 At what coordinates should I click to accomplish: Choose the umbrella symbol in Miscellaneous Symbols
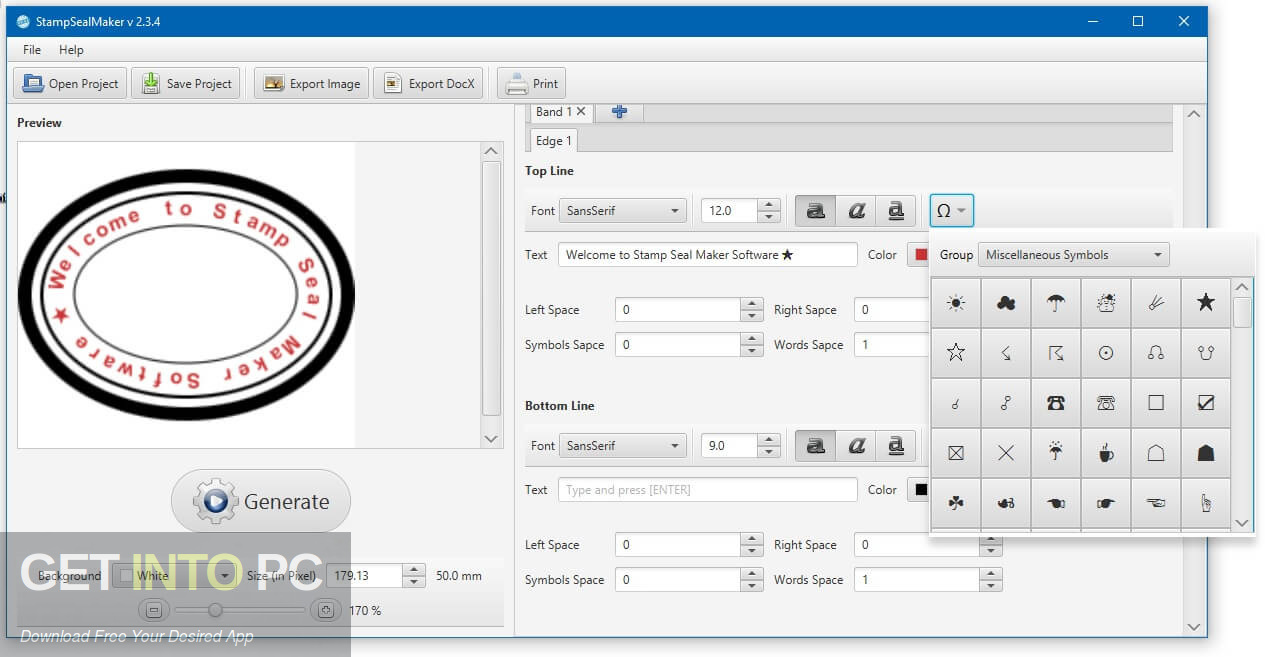1055,302
